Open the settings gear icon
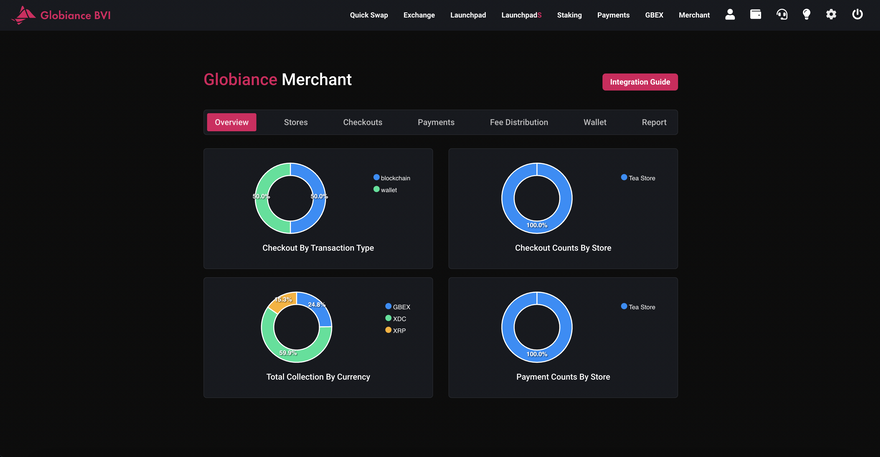The width and height of the screenshot is (880, 457). coord(831,15)
